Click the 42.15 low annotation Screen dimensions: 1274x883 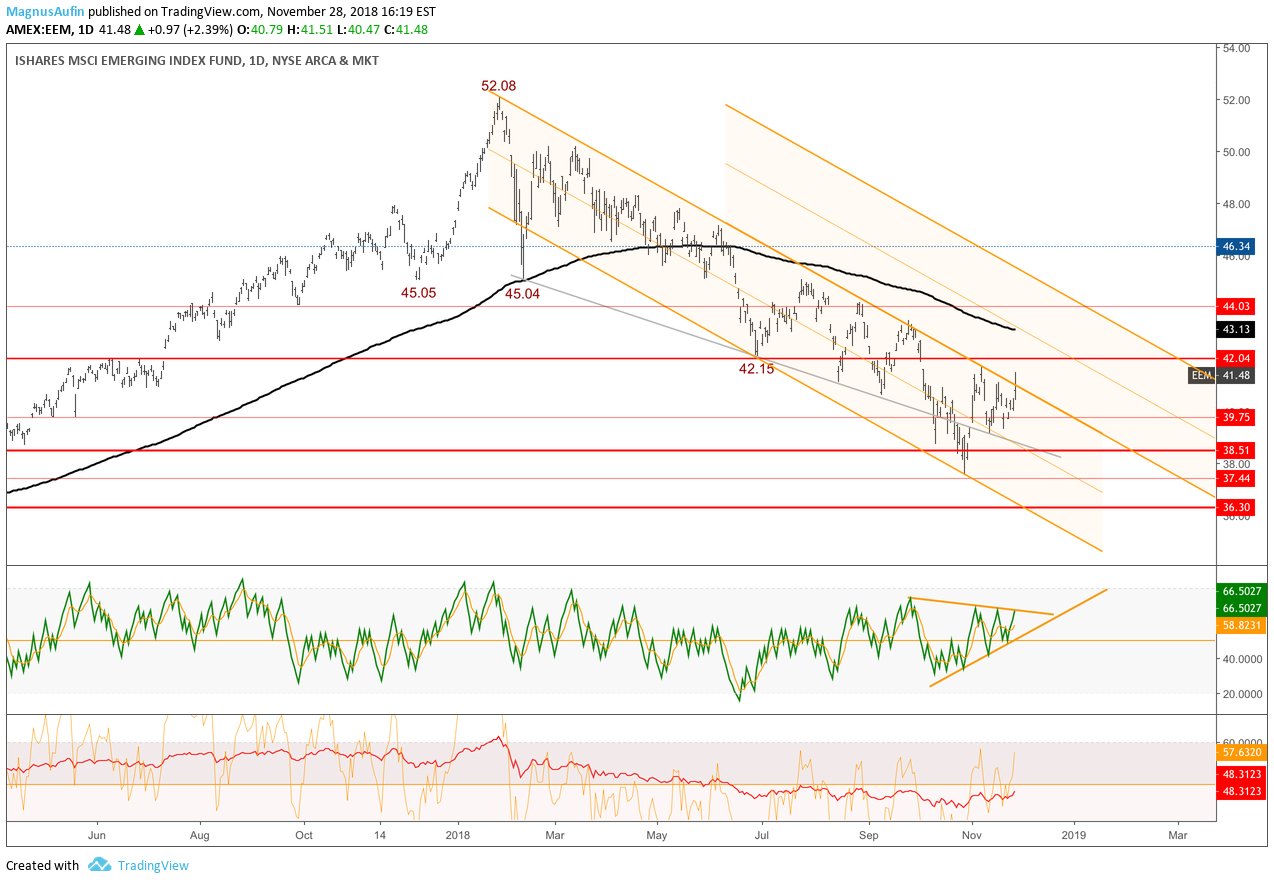pos(757,369)
